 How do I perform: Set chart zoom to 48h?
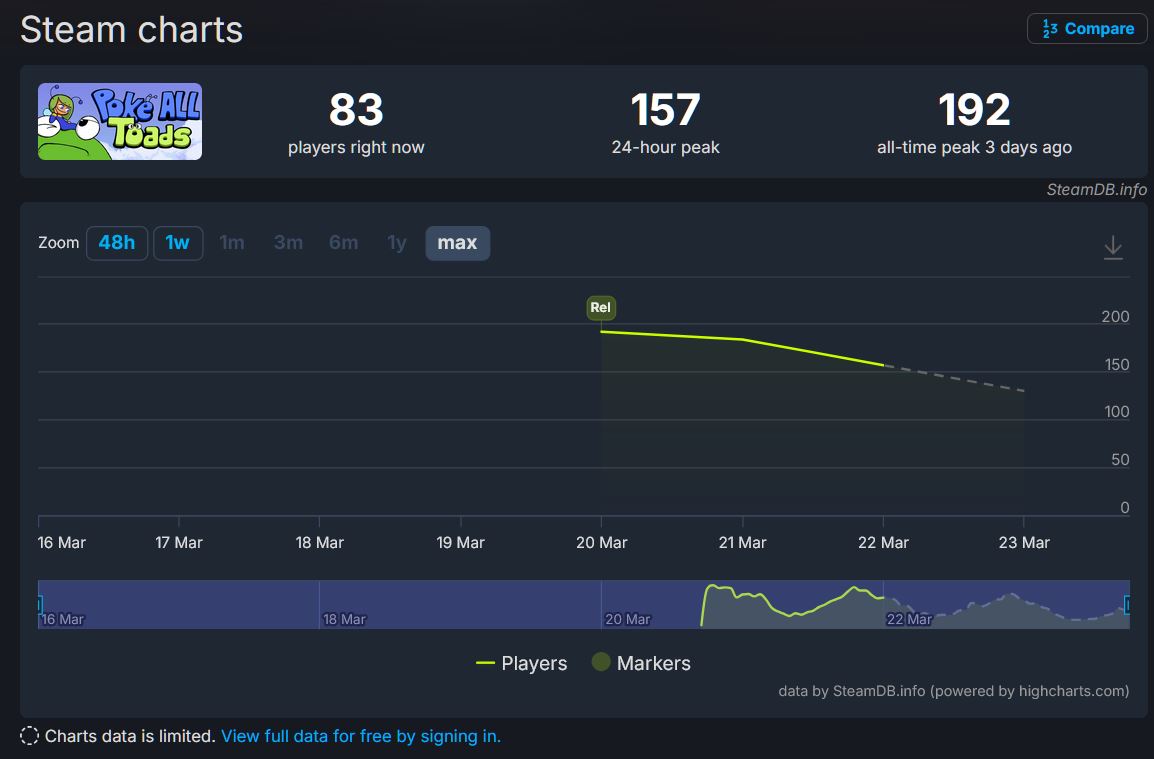point(117,243)
